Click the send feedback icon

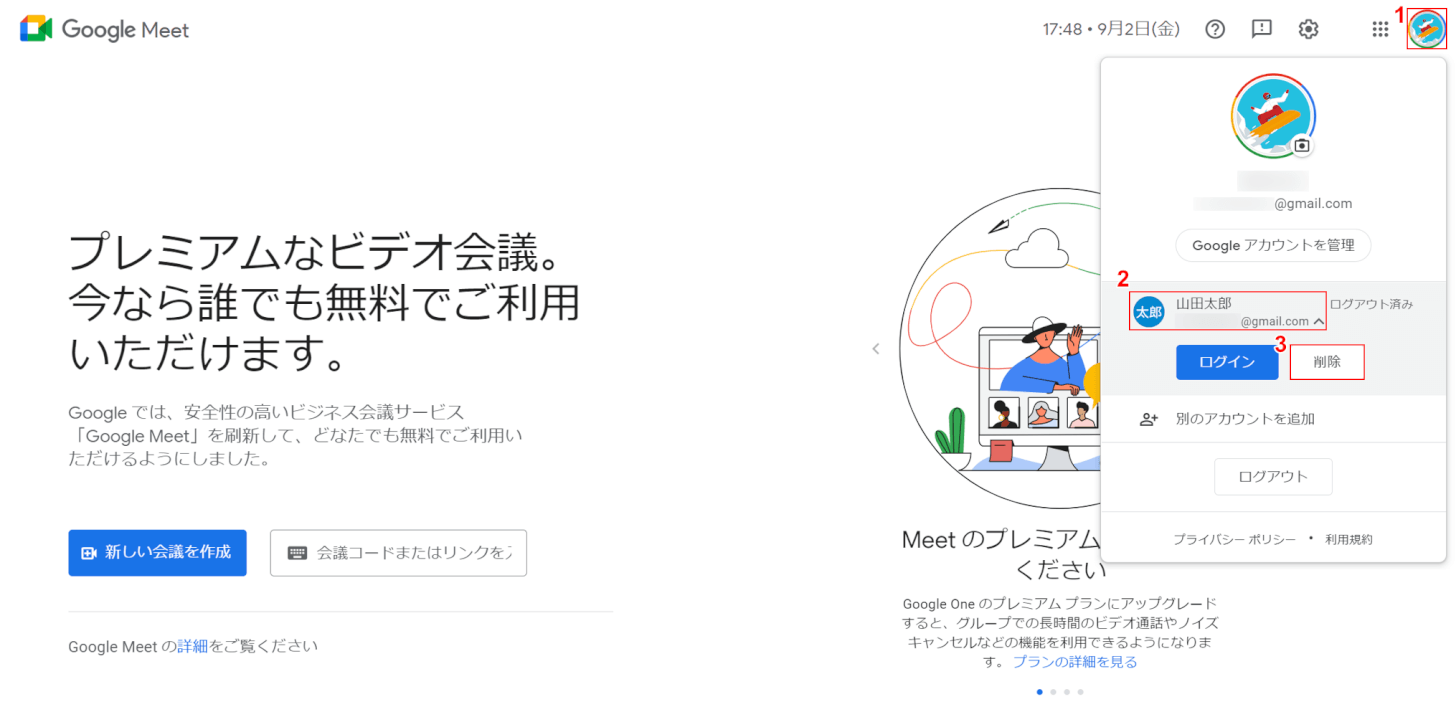point(1262,29)
